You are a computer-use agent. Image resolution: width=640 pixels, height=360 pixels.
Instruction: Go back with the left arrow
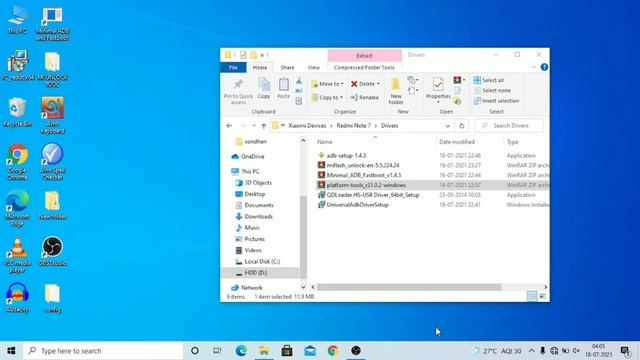pyautogui.click(x=229, y=126)
